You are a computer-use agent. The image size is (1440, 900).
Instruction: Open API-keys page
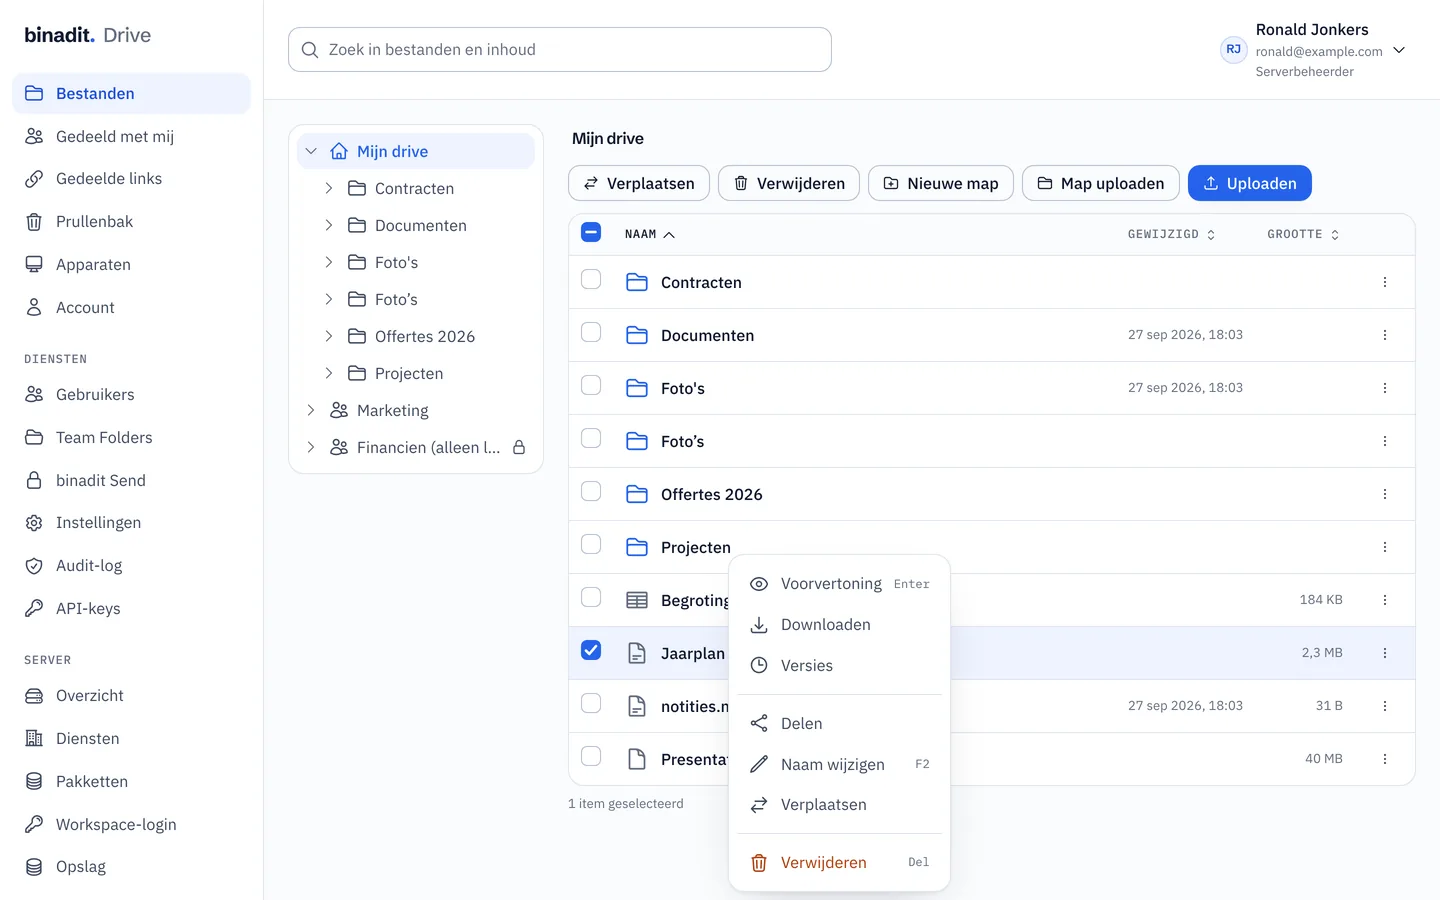pyautogui.click(x=131, y=609)
